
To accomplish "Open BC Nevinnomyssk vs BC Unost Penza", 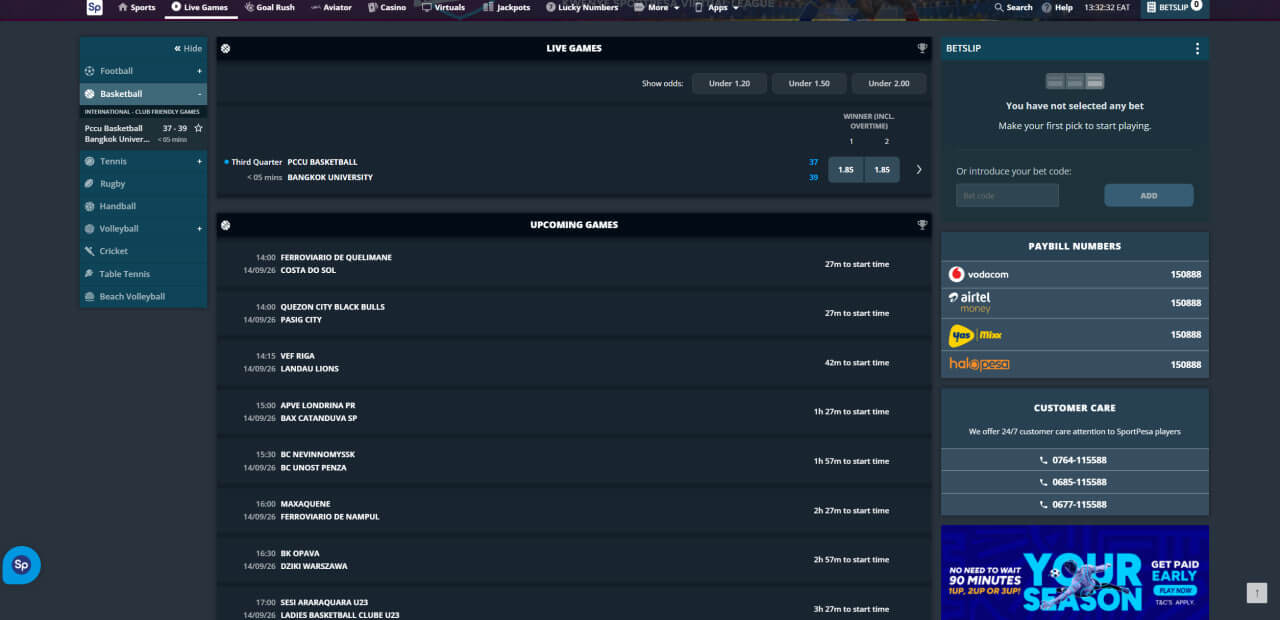I will click(574, 461).
